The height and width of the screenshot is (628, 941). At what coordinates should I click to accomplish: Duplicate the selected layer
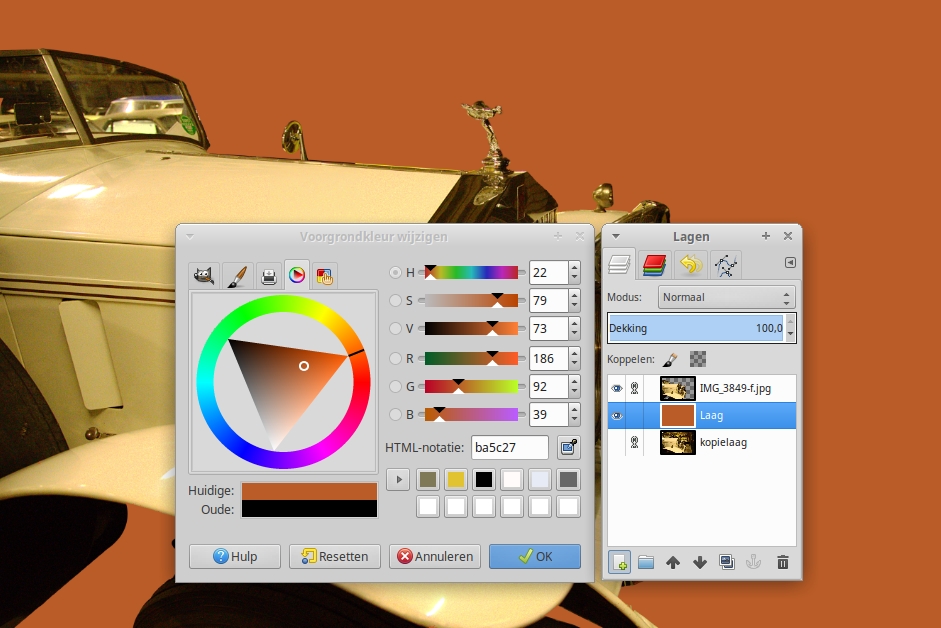click(x=727, y=563)
